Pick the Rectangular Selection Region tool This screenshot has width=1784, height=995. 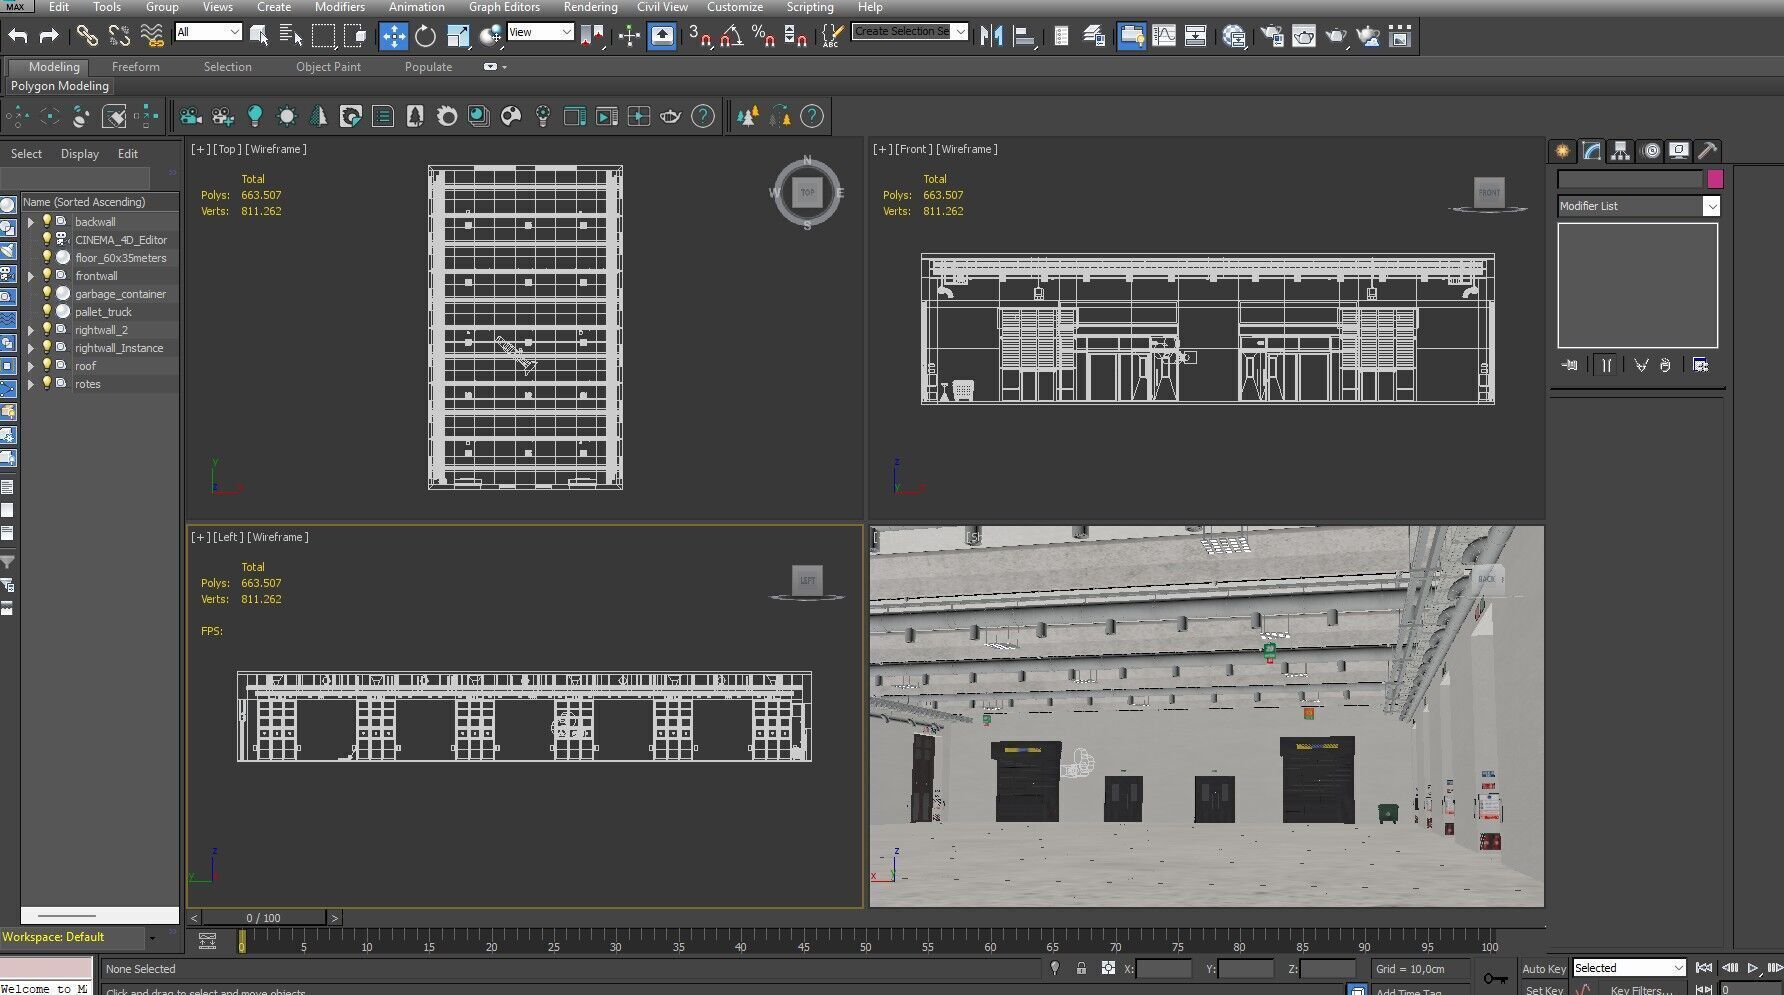click(x=323, y=36)
